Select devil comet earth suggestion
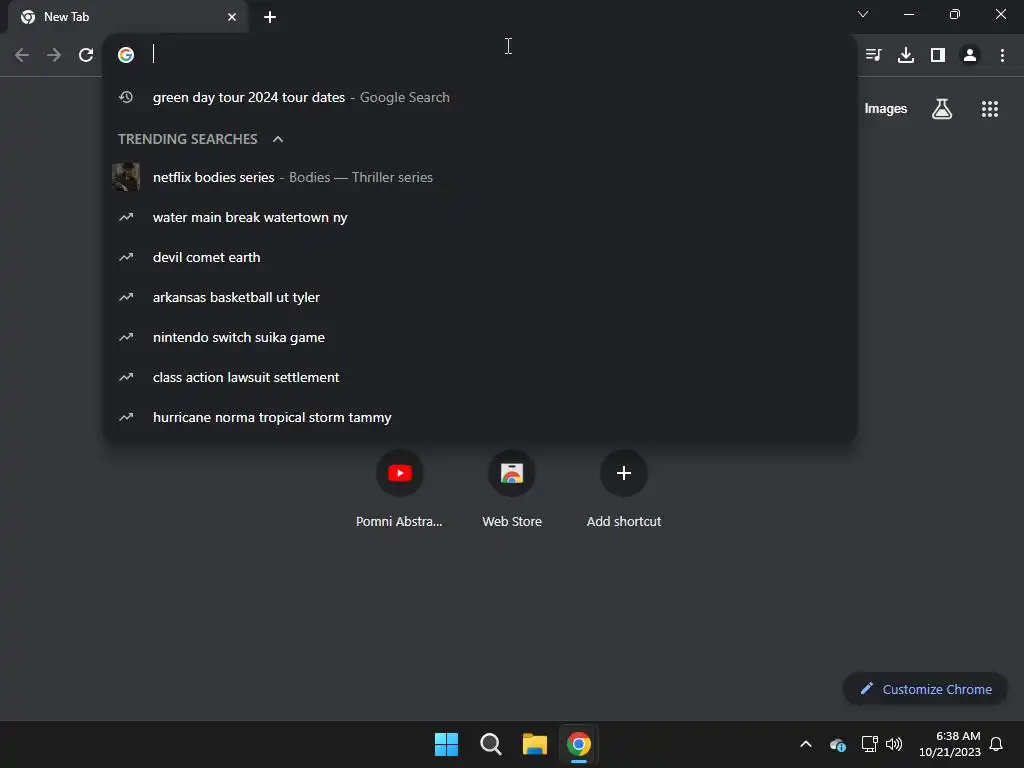 pyautogui.click(x=480, y=257)
